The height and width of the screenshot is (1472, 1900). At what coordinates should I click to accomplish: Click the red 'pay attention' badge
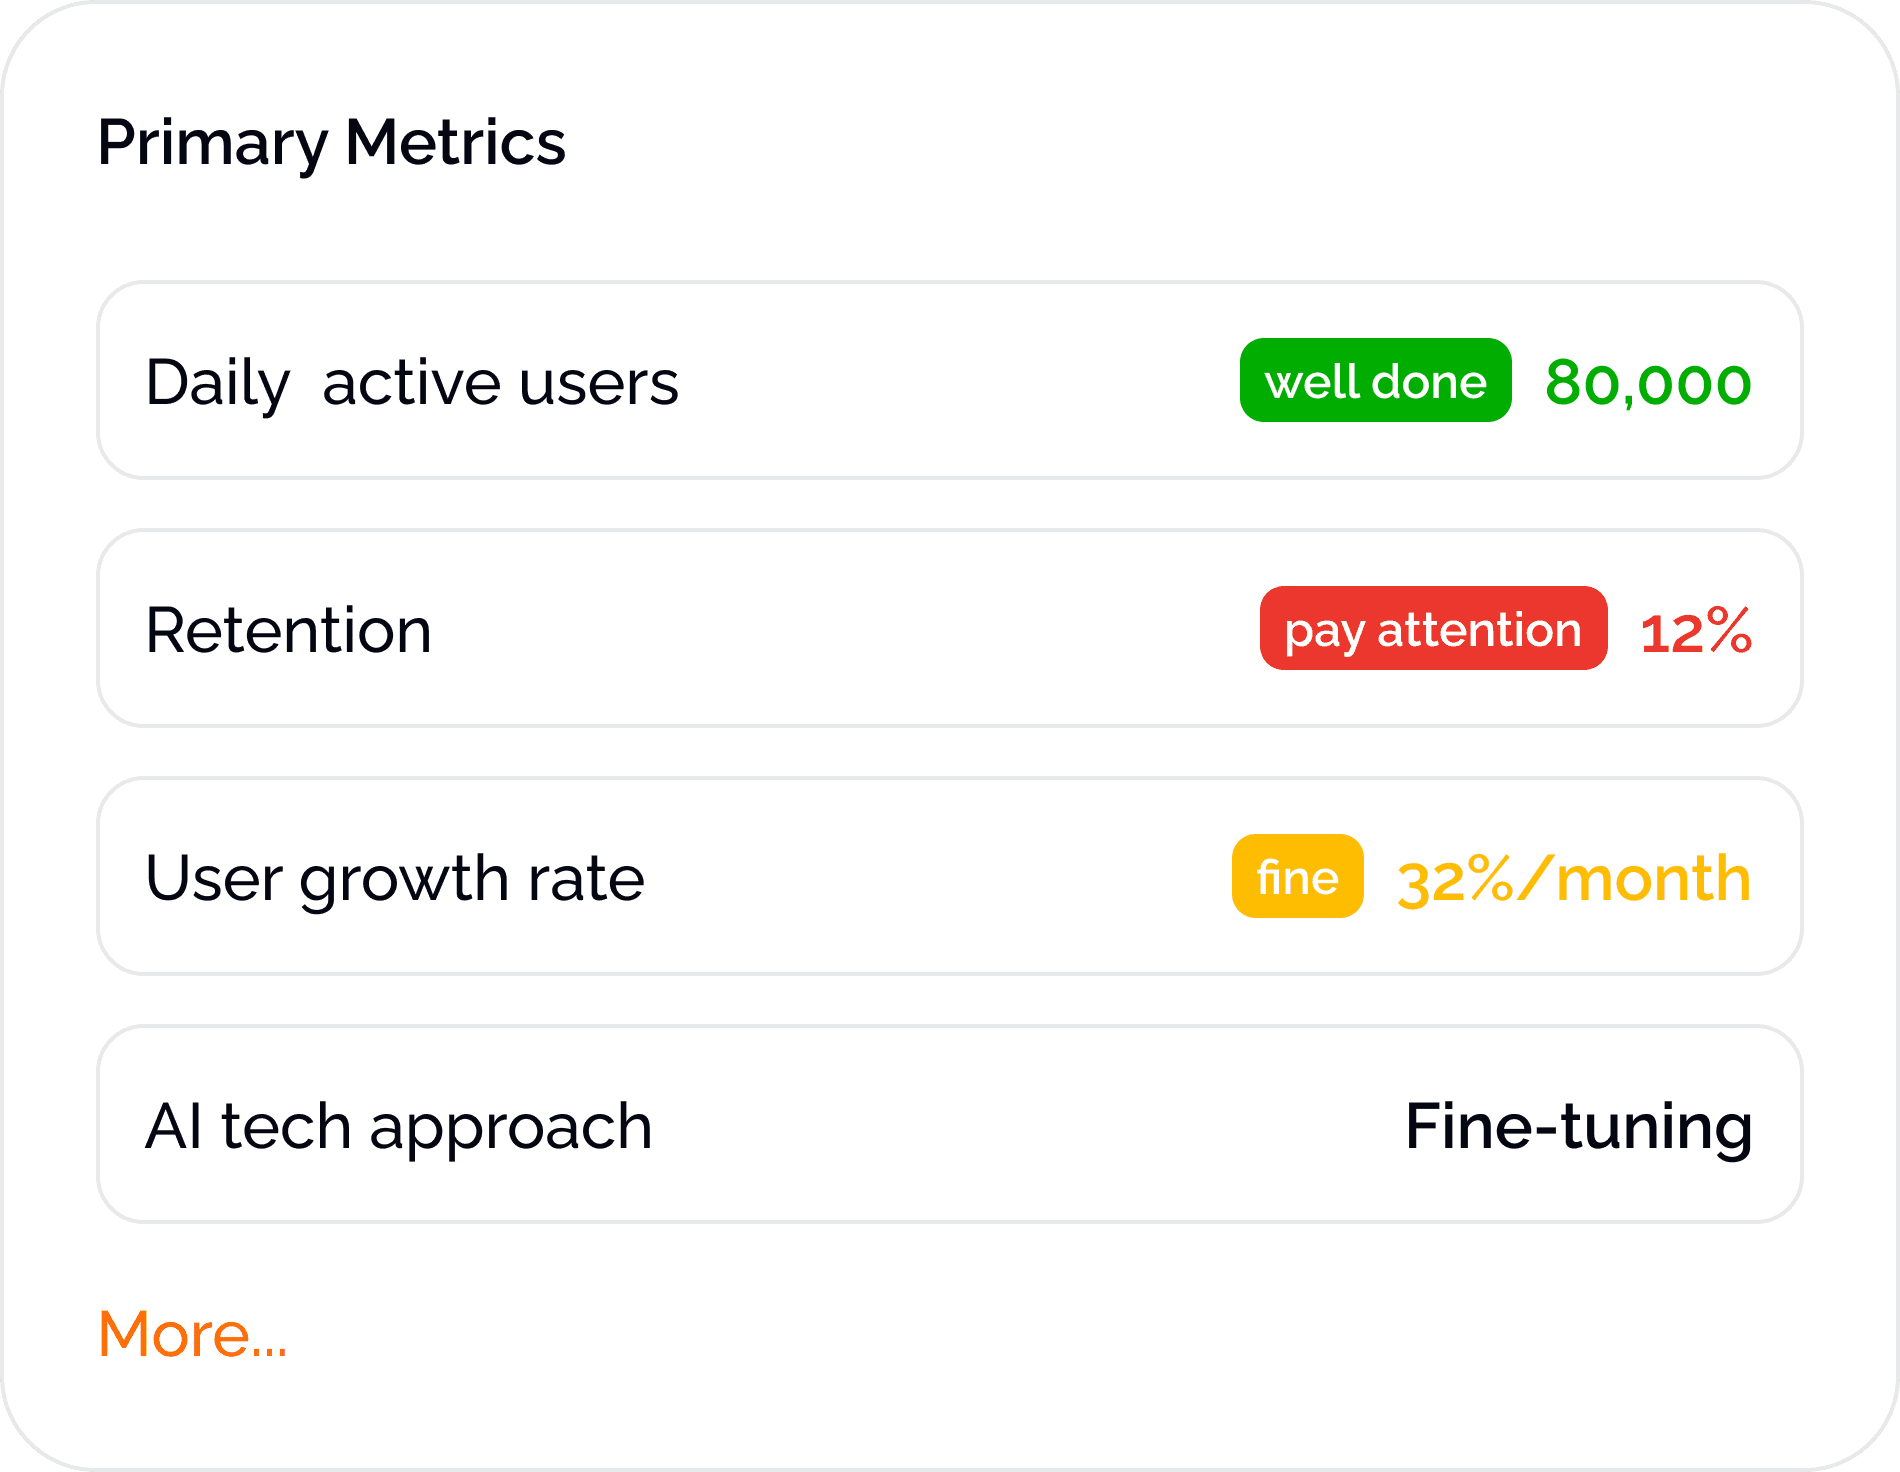1433,629
